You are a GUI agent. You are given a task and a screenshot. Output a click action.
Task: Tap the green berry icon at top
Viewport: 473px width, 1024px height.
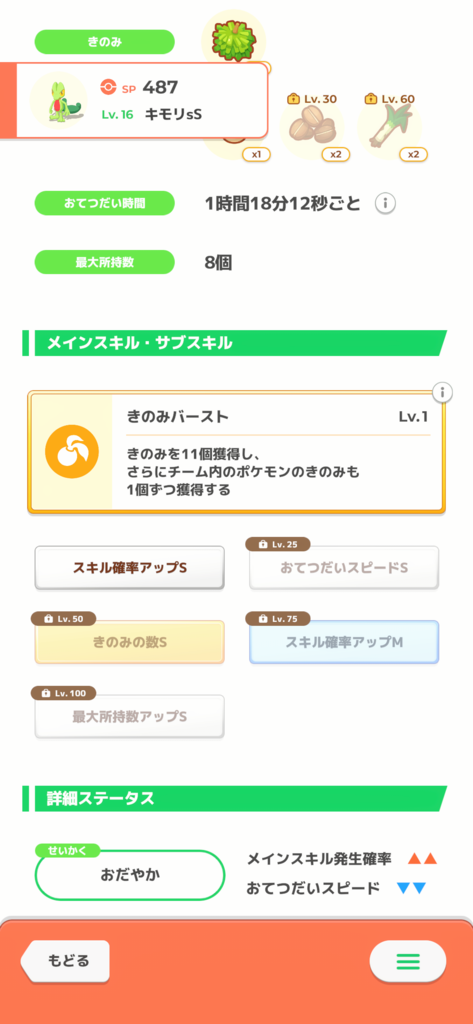(233, 39)
